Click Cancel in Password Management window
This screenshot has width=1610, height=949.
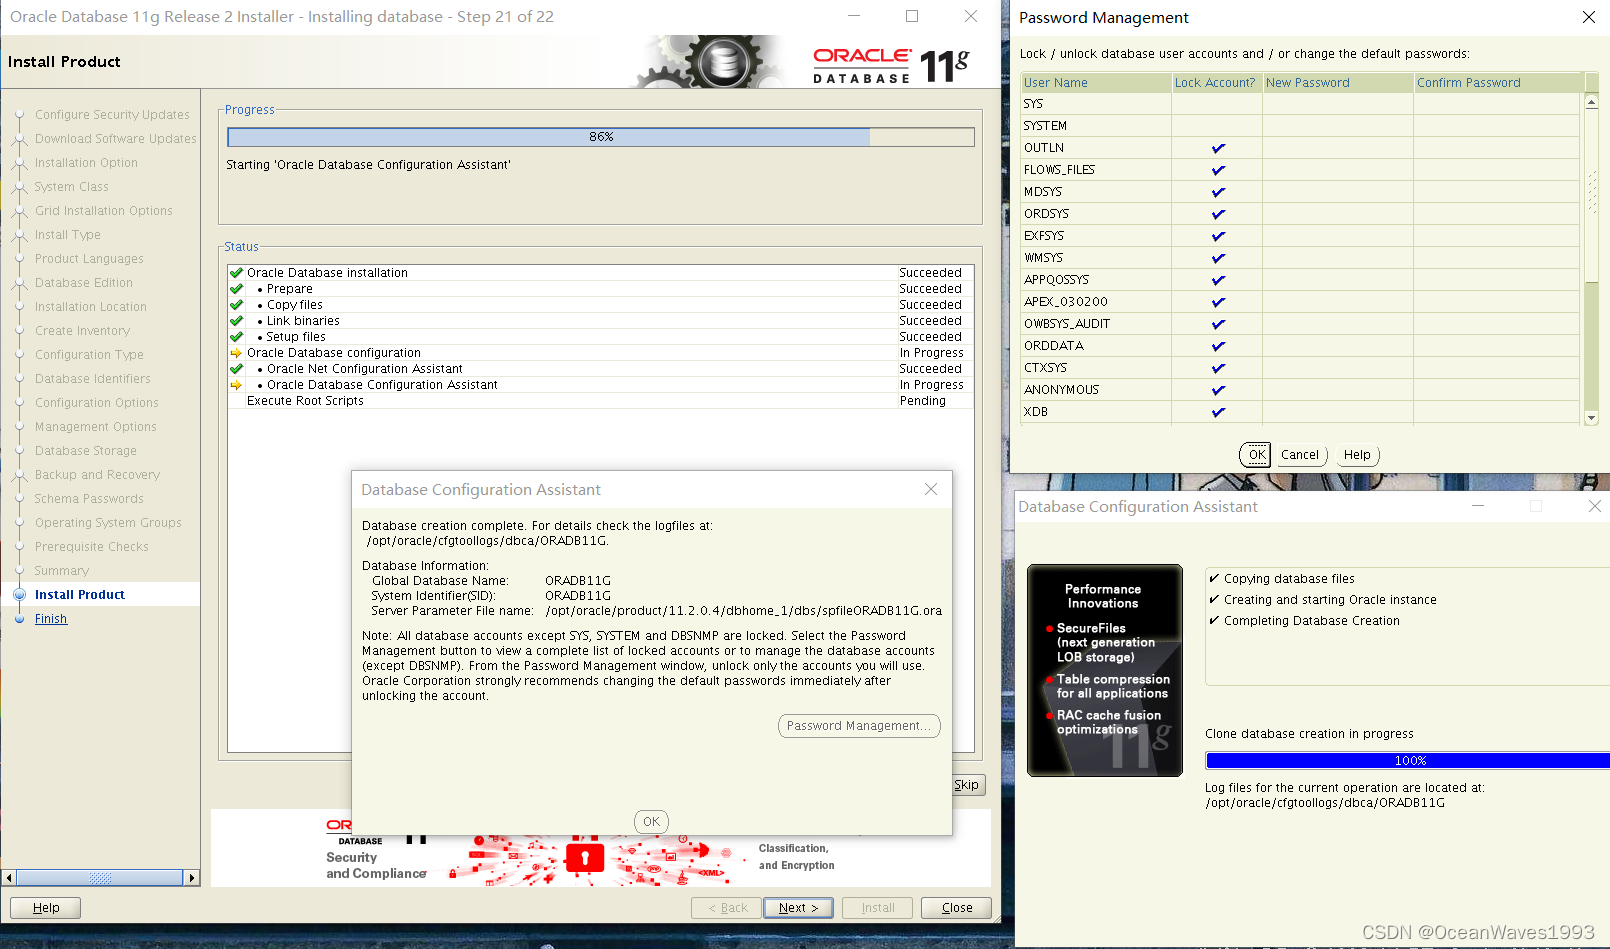coord(1300,455)
